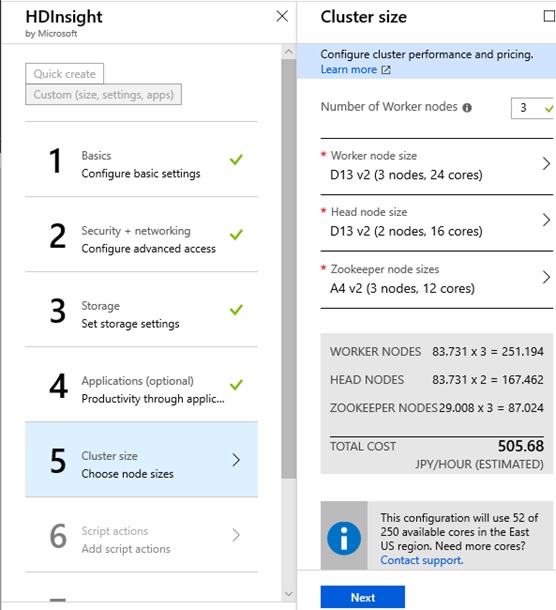The width and height of the screenshot is (556, 610).
Task: Click the ZOOKEEPER NODES cost line 87.024
Action: pyautogui.click(x=437, y=408)
